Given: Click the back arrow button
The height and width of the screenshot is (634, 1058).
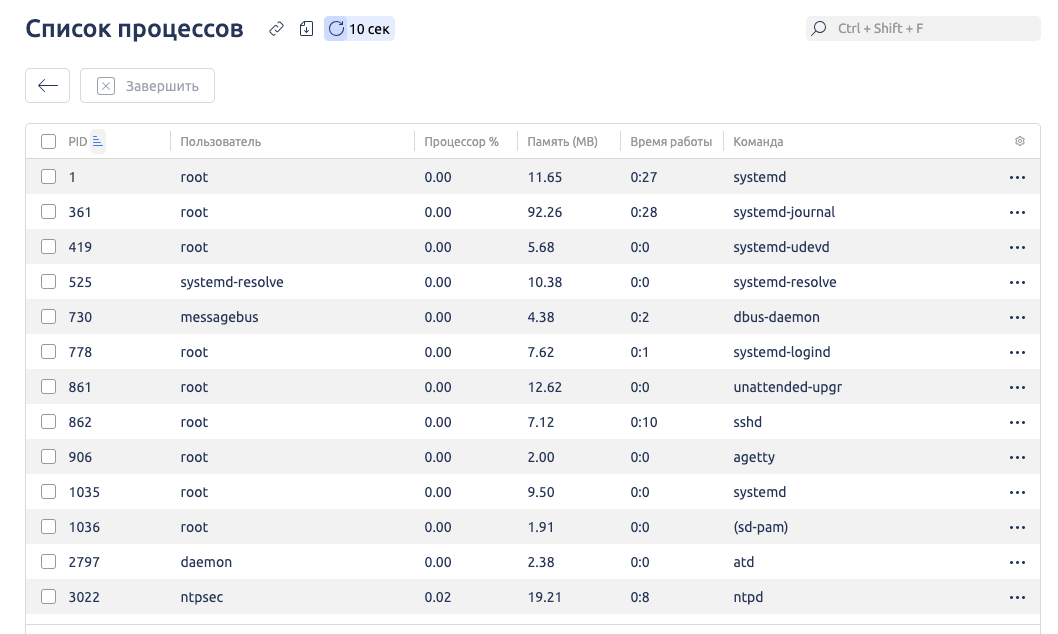Looking at the screenshot, I should [x=47, y=86].
